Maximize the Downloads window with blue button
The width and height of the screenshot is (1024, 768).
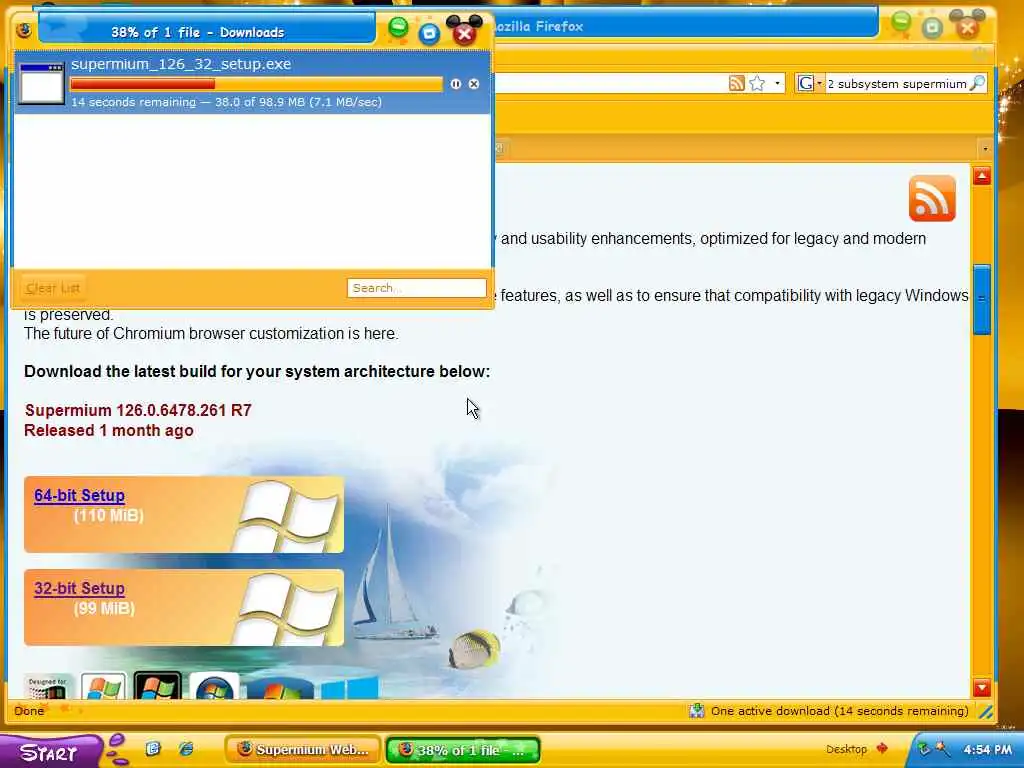[x=429, y=33]
